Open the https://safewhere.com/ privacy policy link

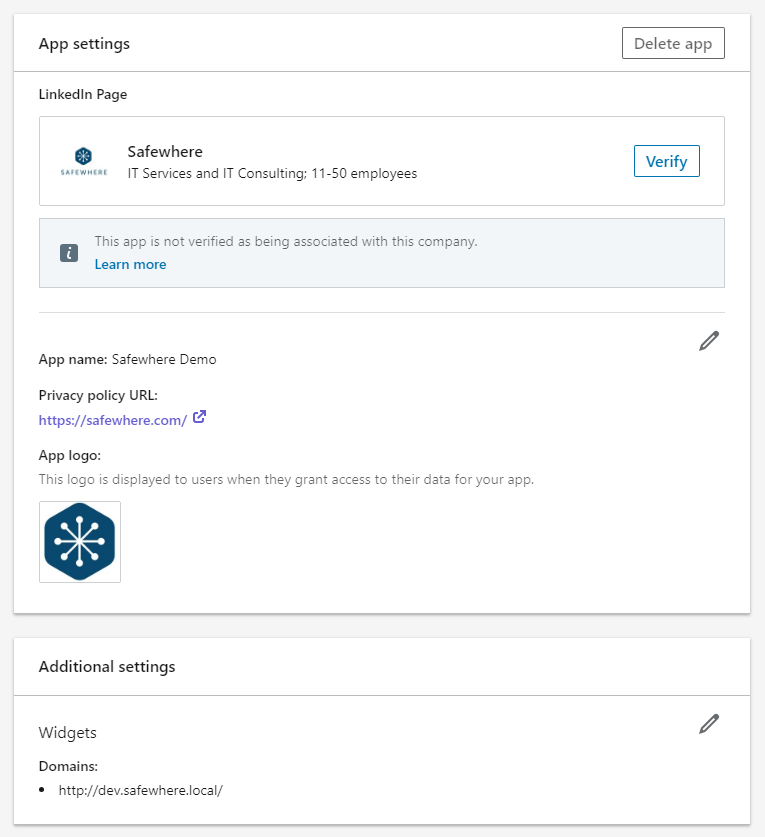coord(112,420)
